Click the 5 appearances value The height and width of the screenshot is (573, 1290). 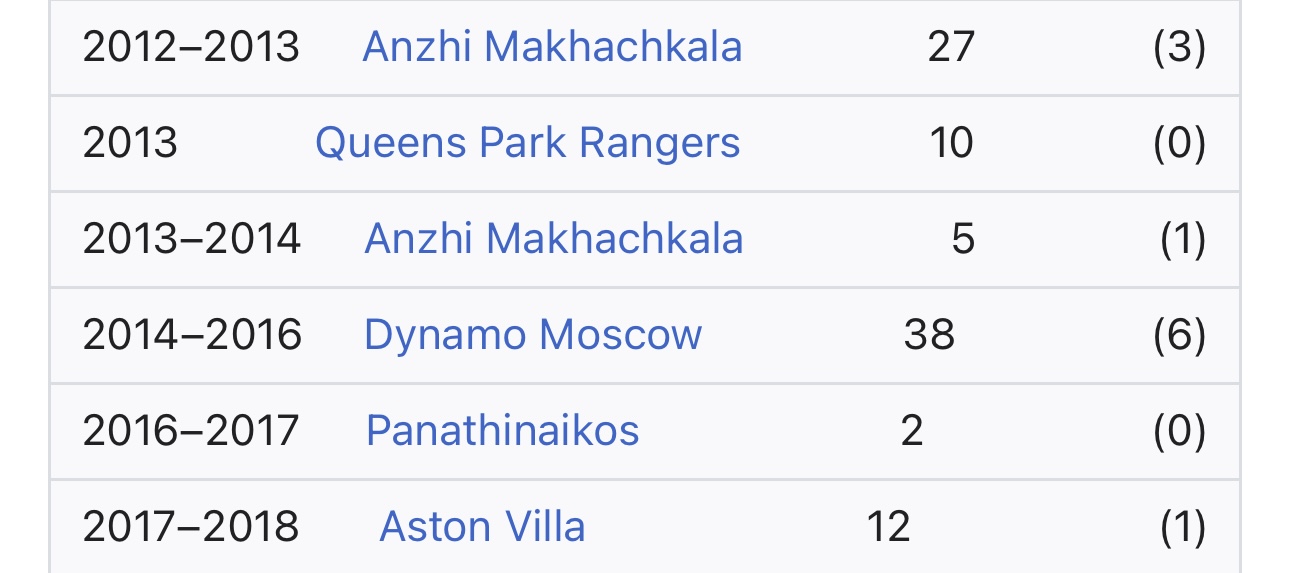coord(963,240)
